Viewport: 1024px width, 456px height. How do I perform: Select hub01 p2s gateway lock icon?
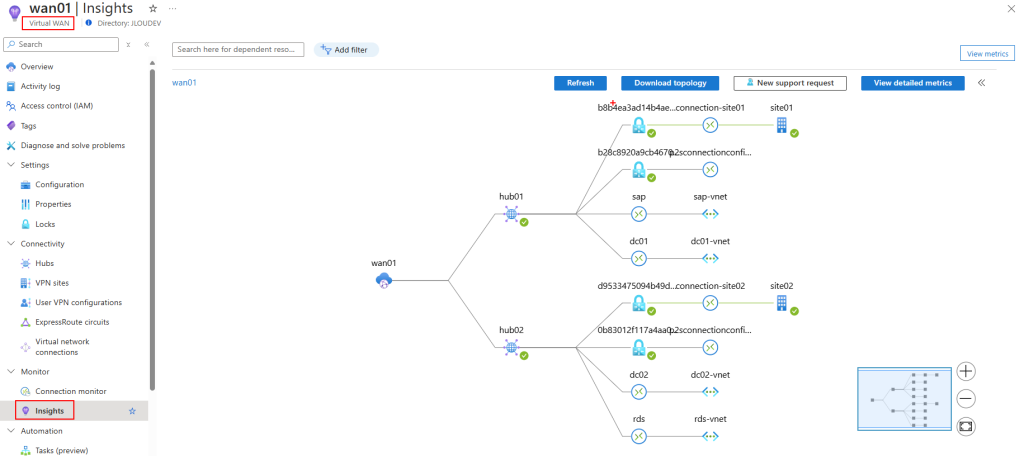(639, 170)
